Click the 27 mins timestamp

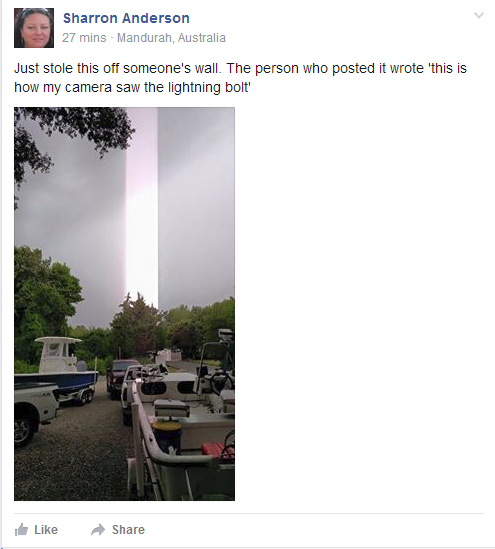(84, 37)
